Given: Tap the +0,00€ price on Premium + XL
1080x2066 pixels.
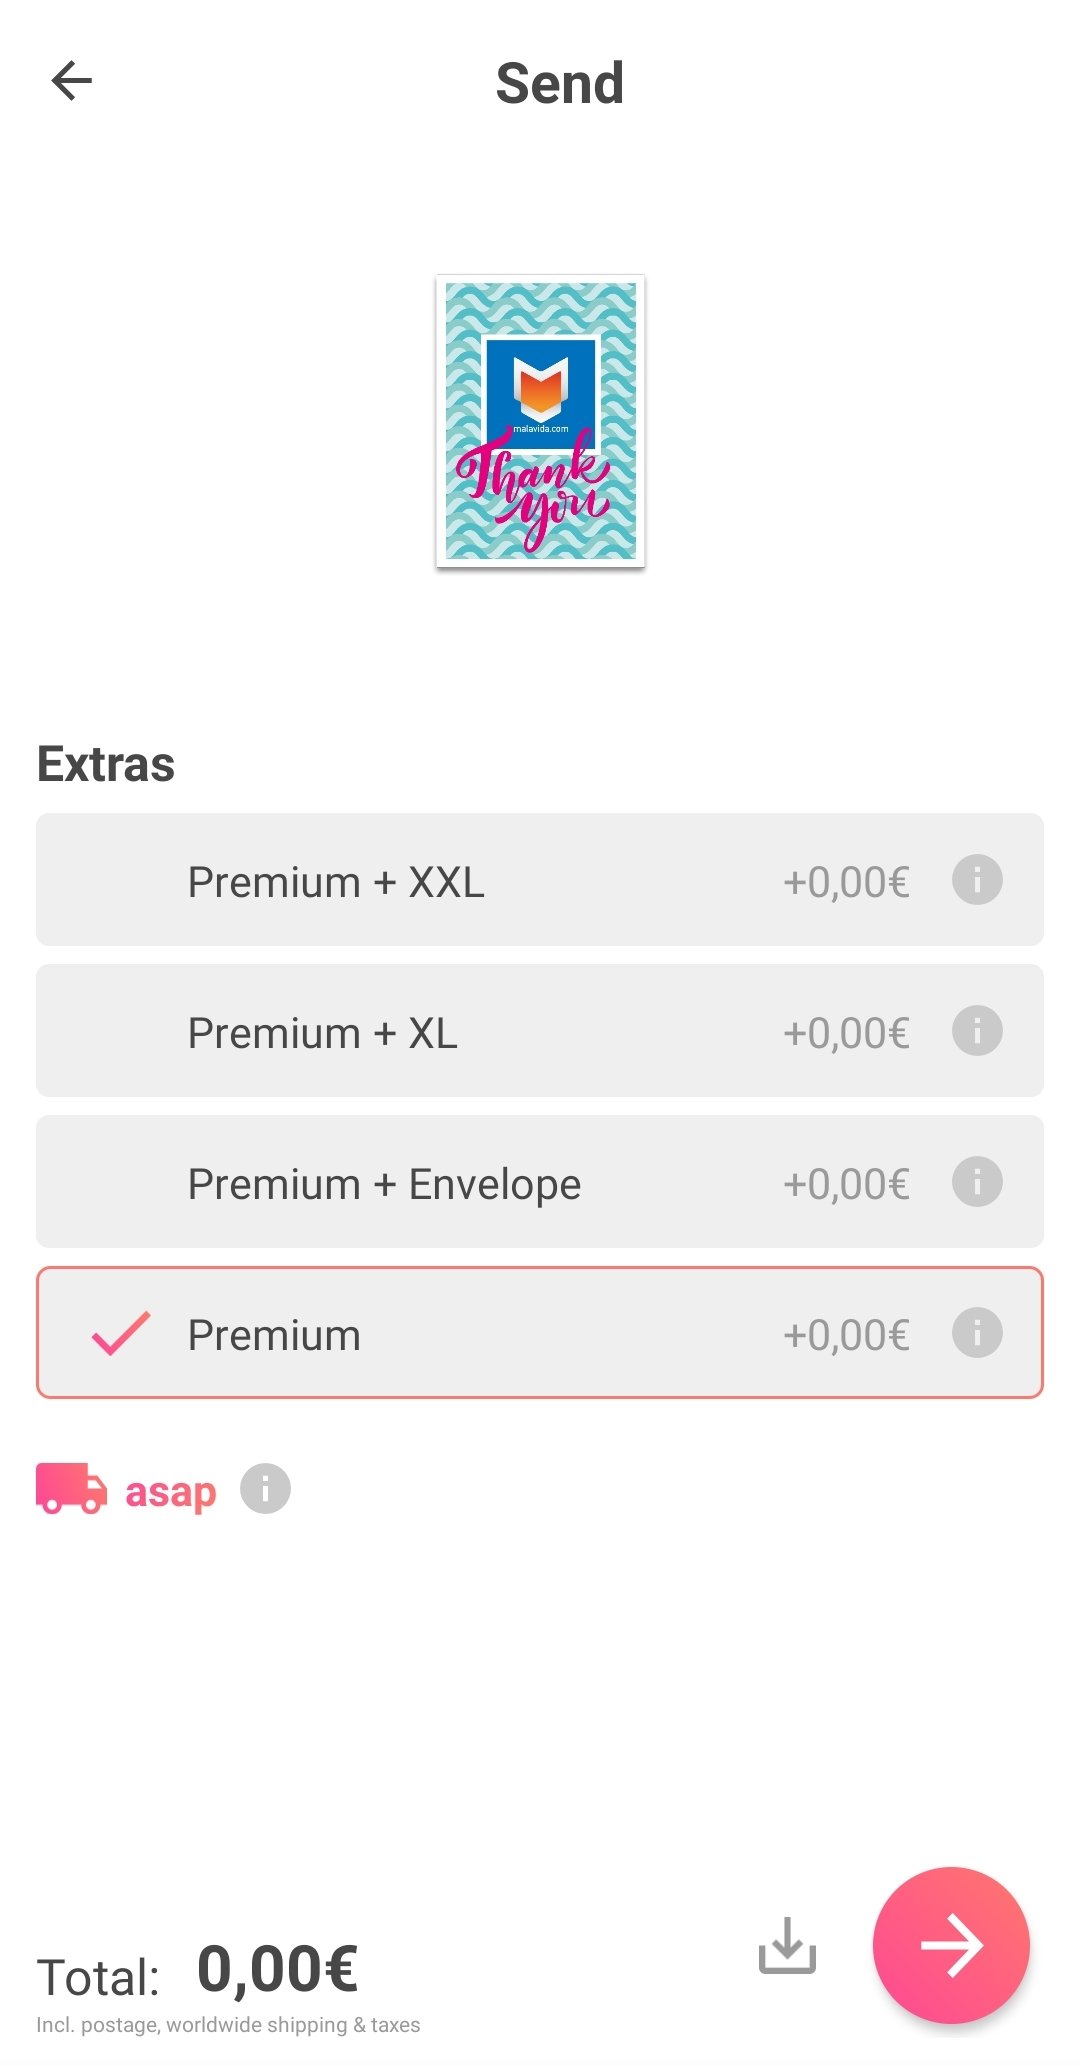Looking at the screenshot, I should [846, 1033].
